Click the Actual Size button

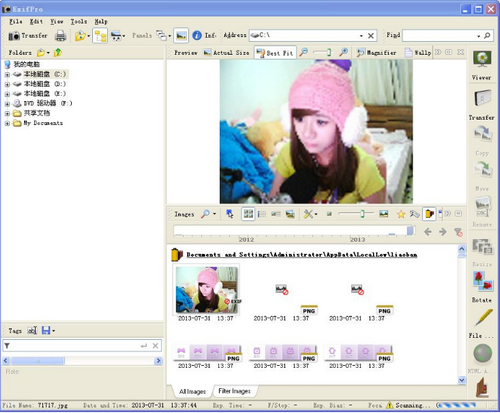(226, 53)
